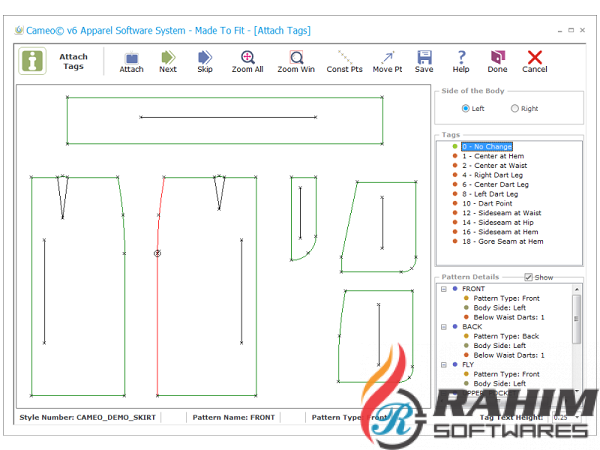This screenshot has height=450, width=600.
Task: Select tag 12 - Sideseam at Waist
Action: pyautogui.click(x=502, y=213)
